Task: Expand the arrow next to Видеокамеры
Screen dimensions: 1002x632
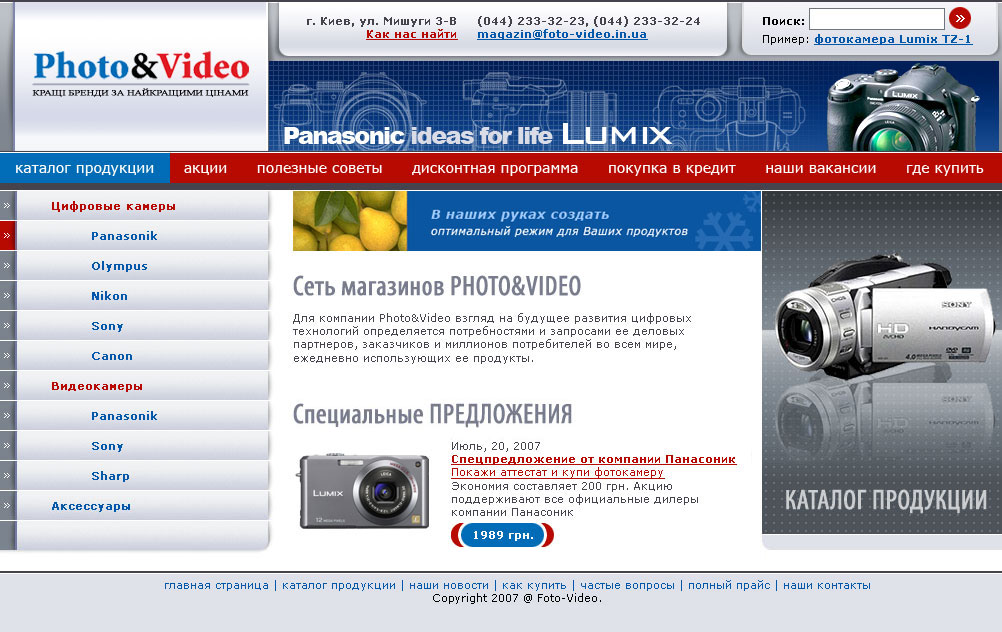Action: pos(7,386)
